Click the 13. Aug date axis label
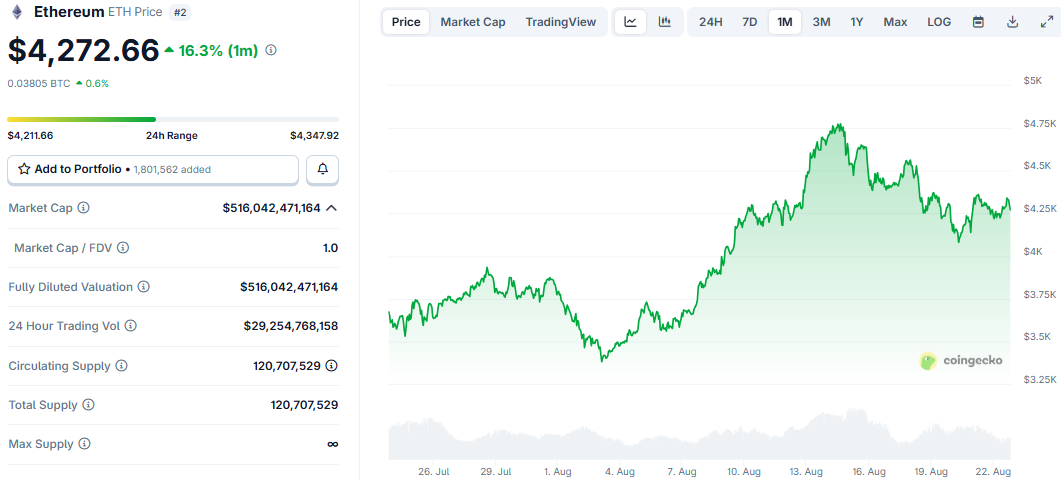Image resolution: width=1061 pixels, height=480 pixels. 806,471
